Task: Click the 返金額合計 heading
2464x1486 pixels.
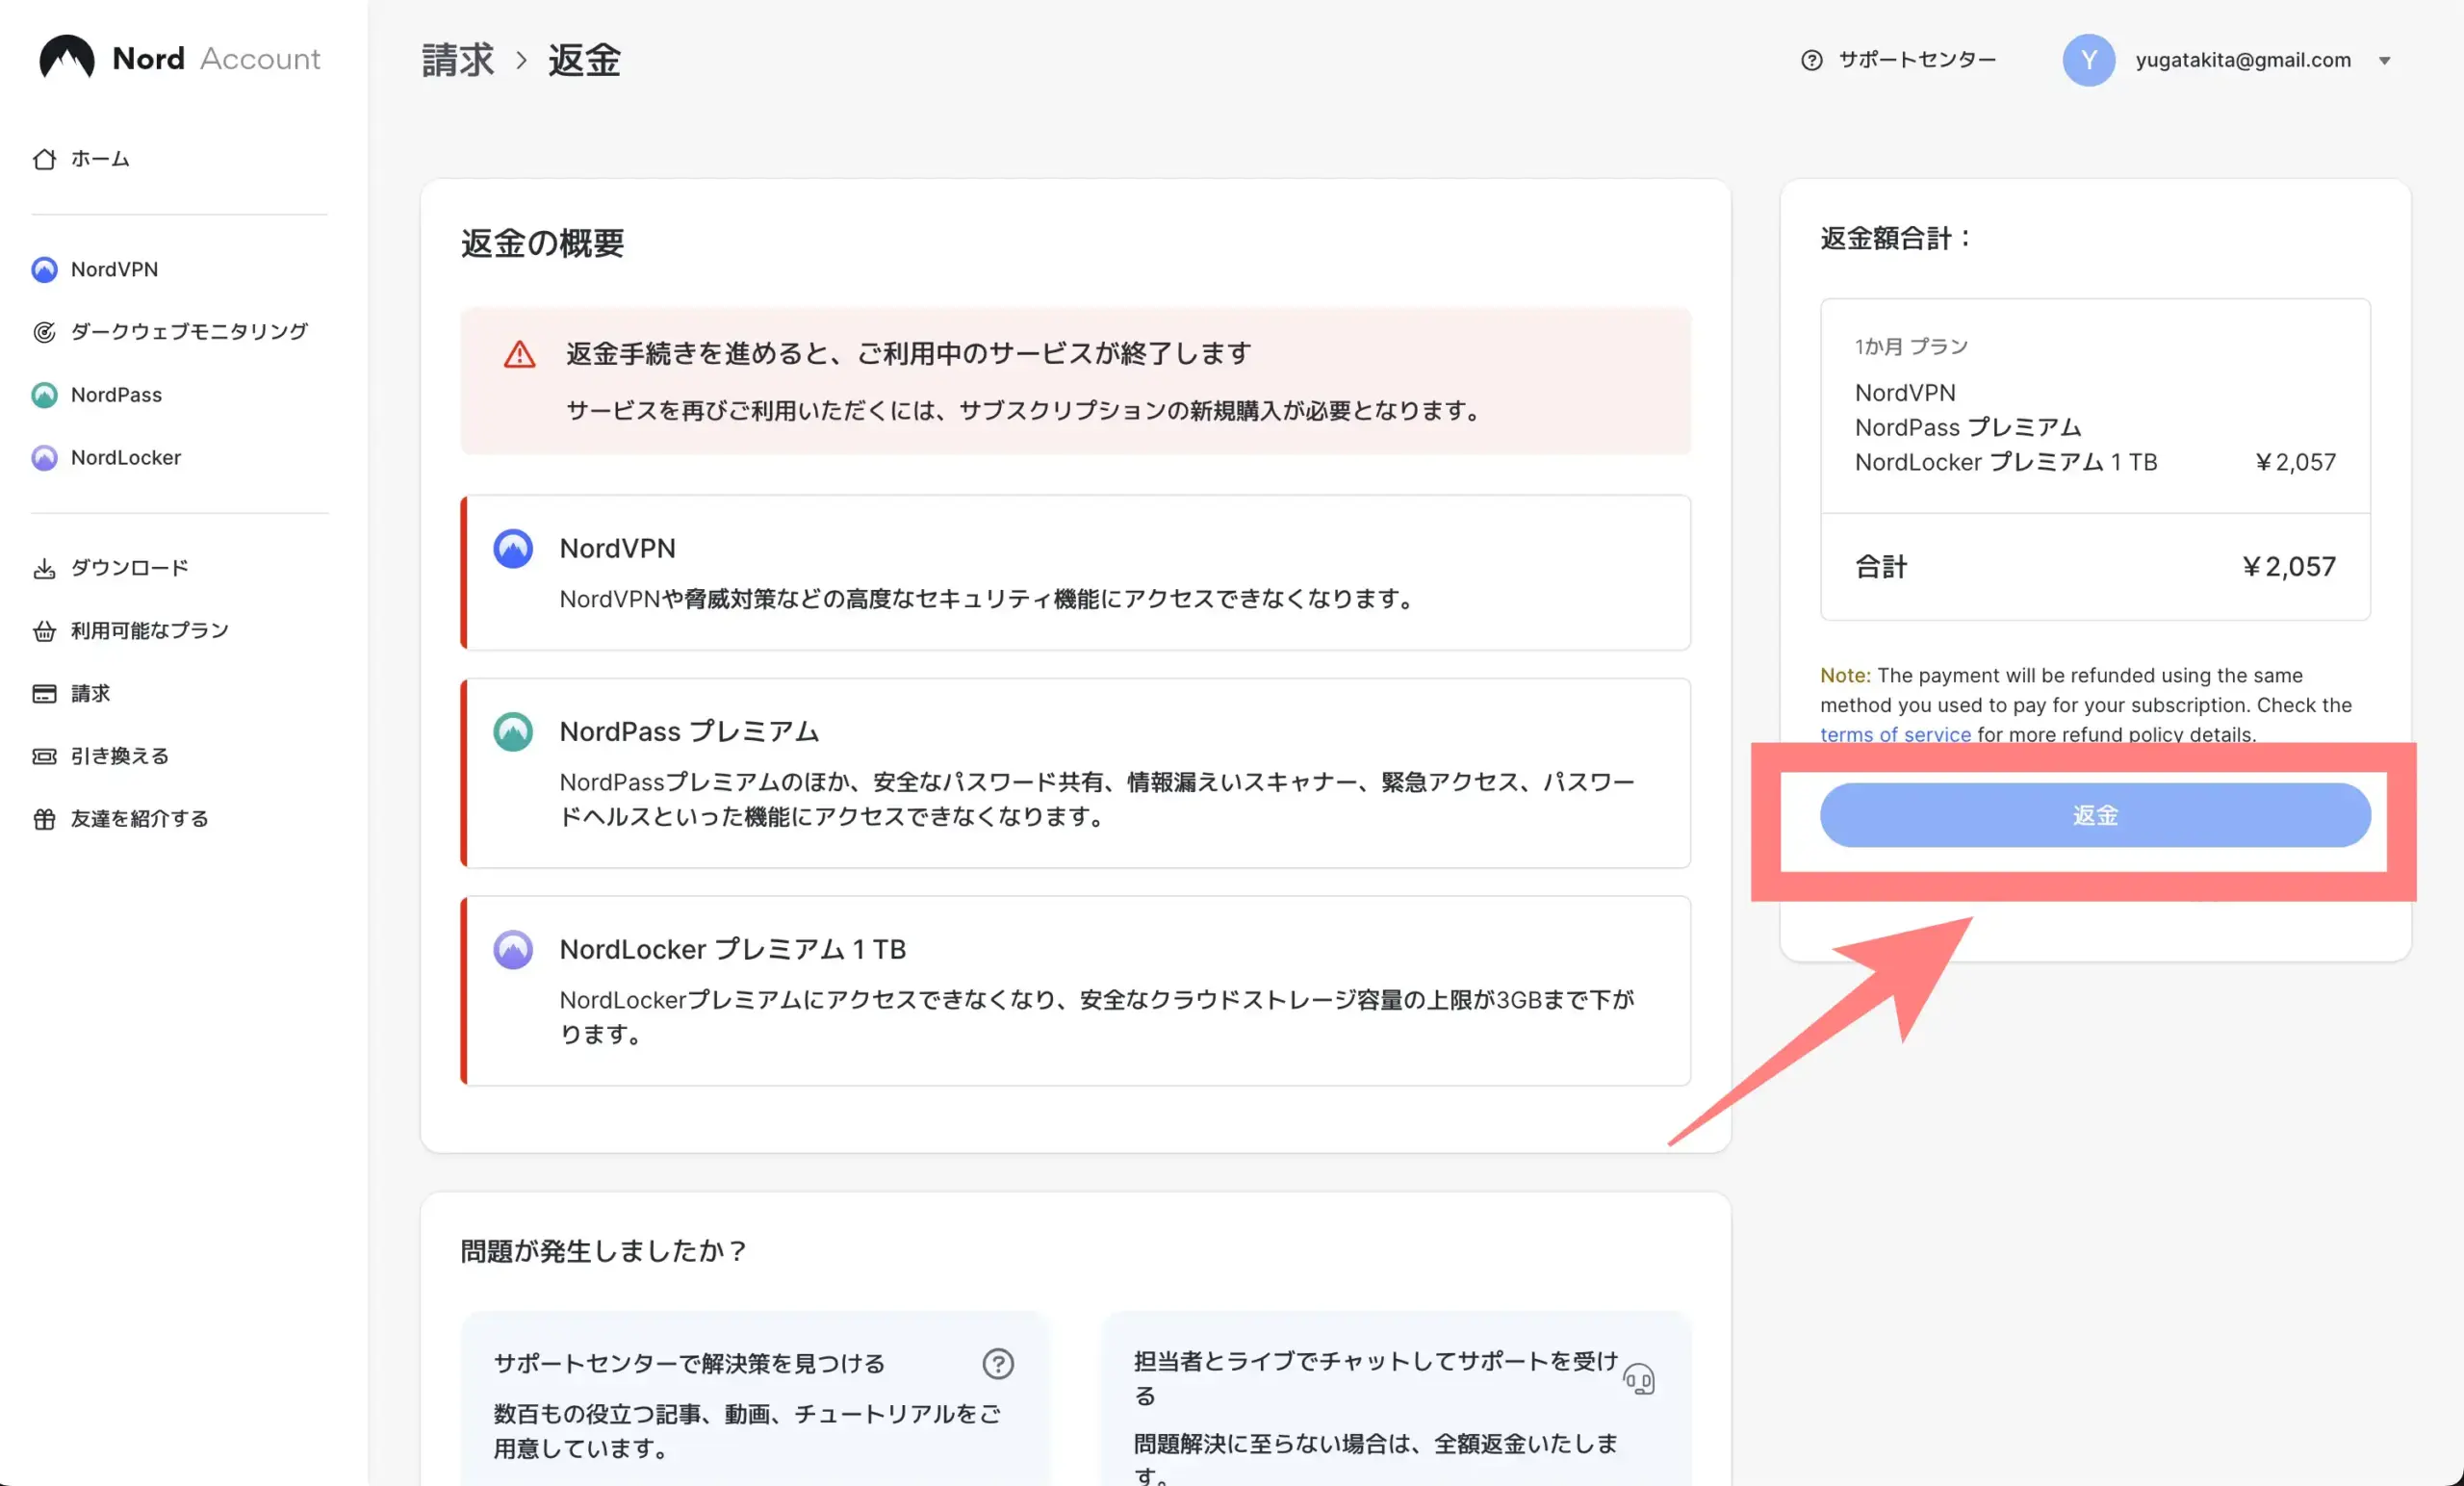Action: (x=1895, y=238)
